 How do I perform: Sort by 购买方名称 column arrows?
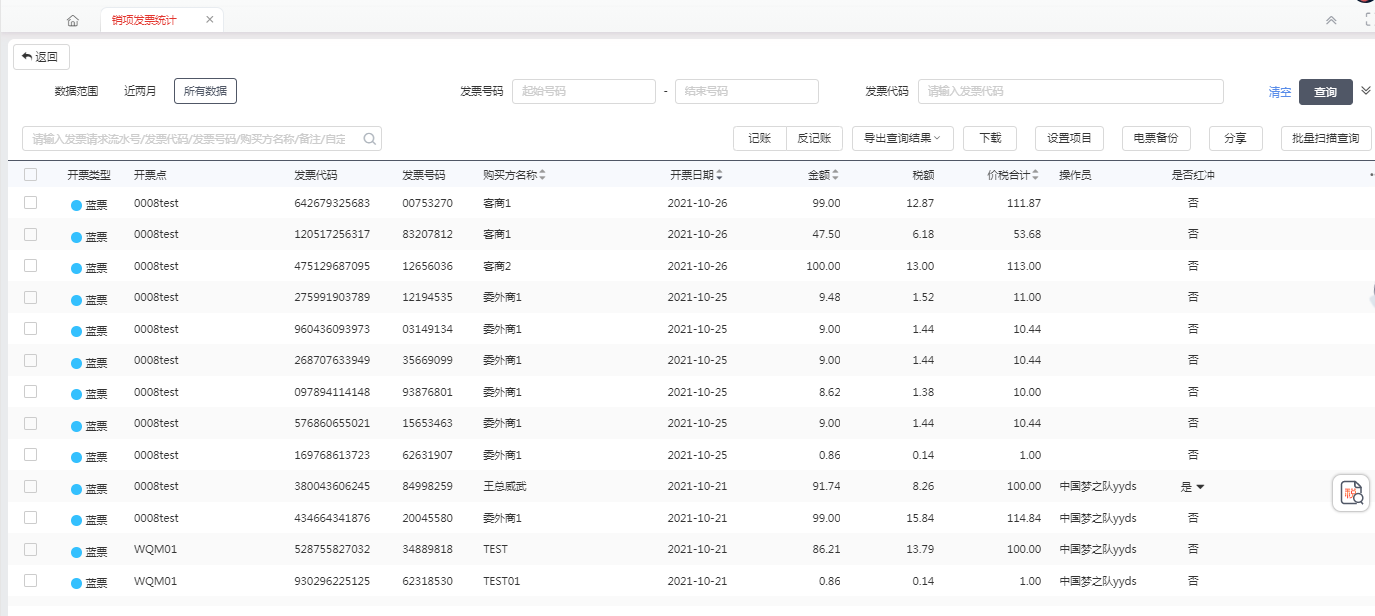coord(542,175)
